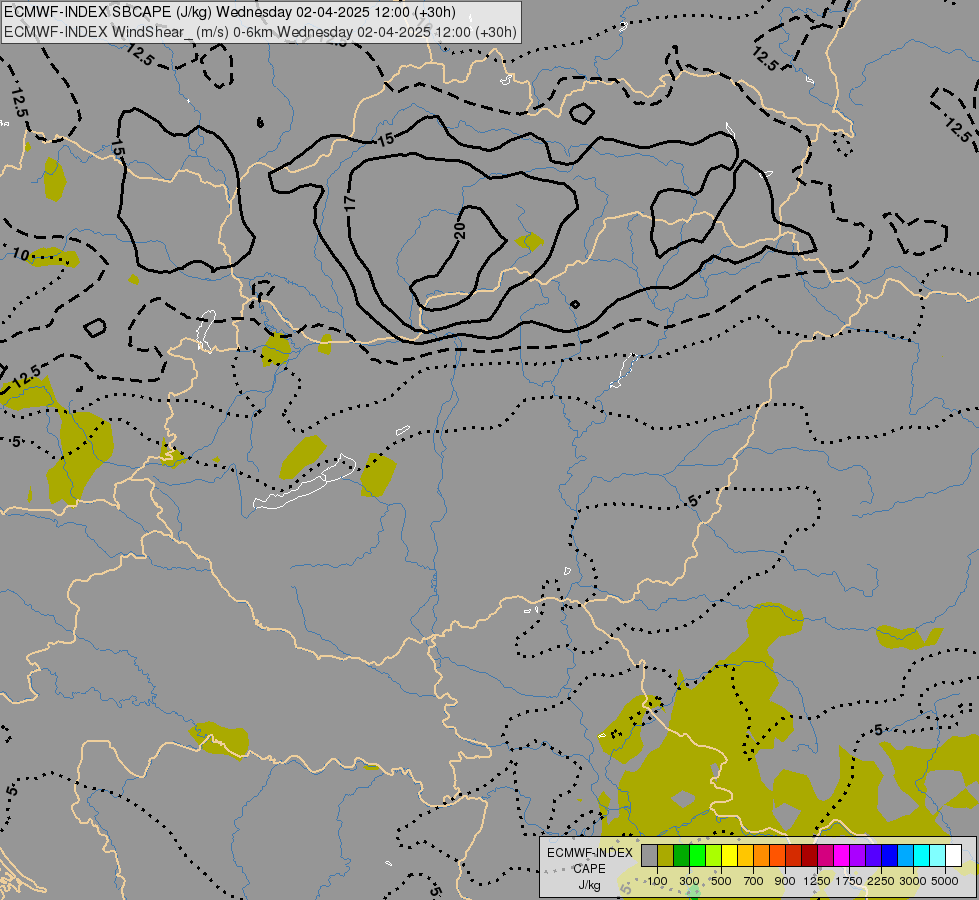Click the pink-crimson 1250 J/kg swatch
979x900 pixels.
pos(825,856)
